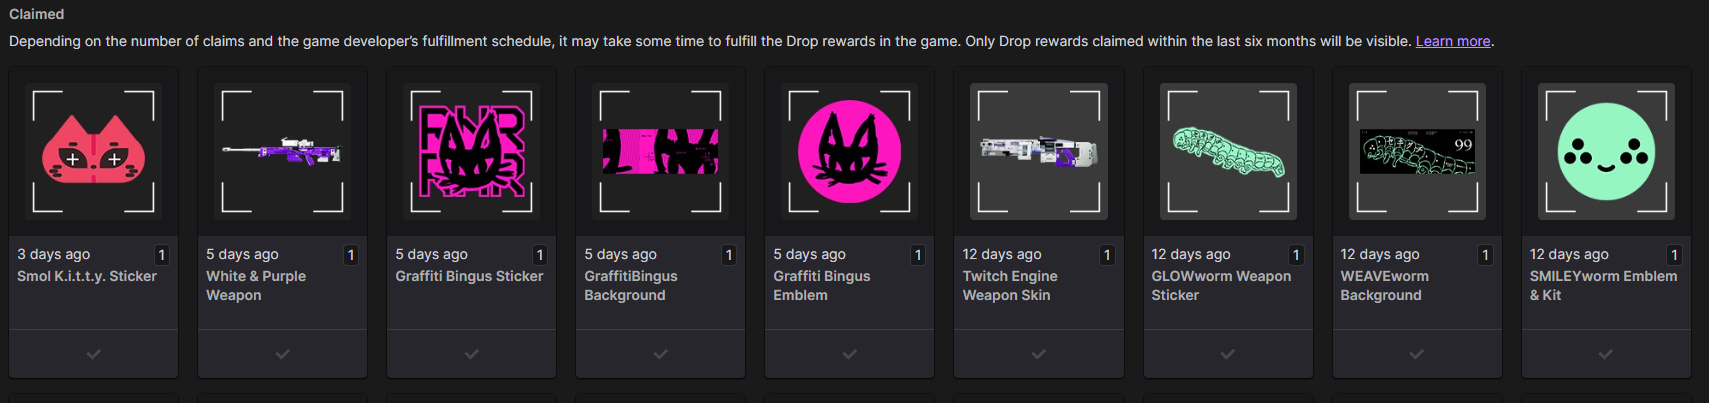Click checkmark under WEAVEworm Background
The width and height of the screenshot is (1709, 403).
coord(1417,354)
